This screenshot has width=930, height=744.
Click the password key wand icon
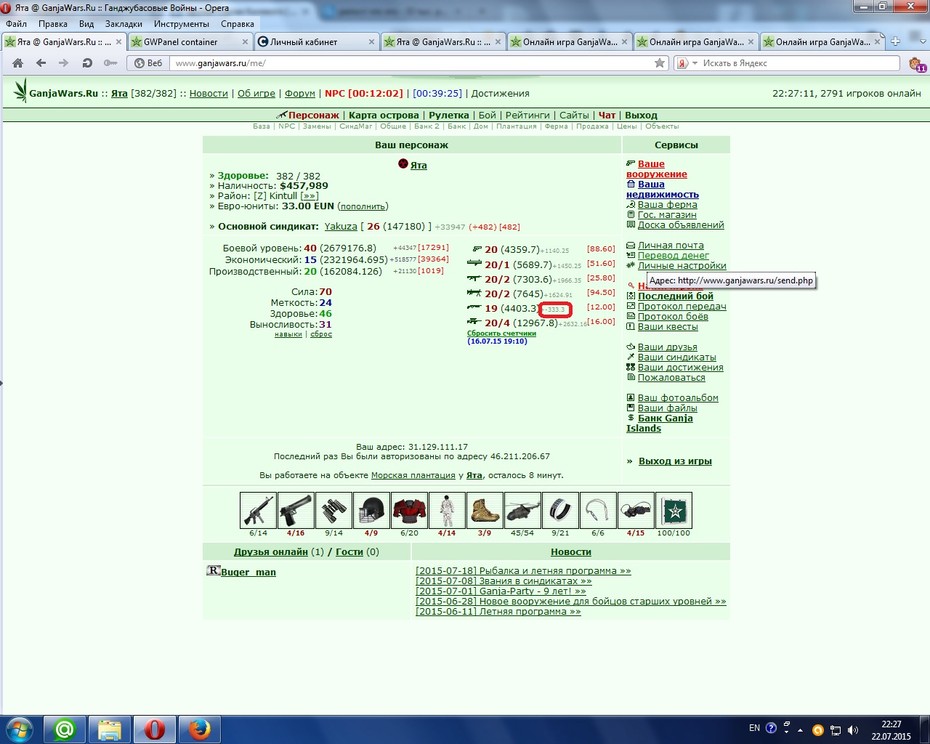(110, 63)
